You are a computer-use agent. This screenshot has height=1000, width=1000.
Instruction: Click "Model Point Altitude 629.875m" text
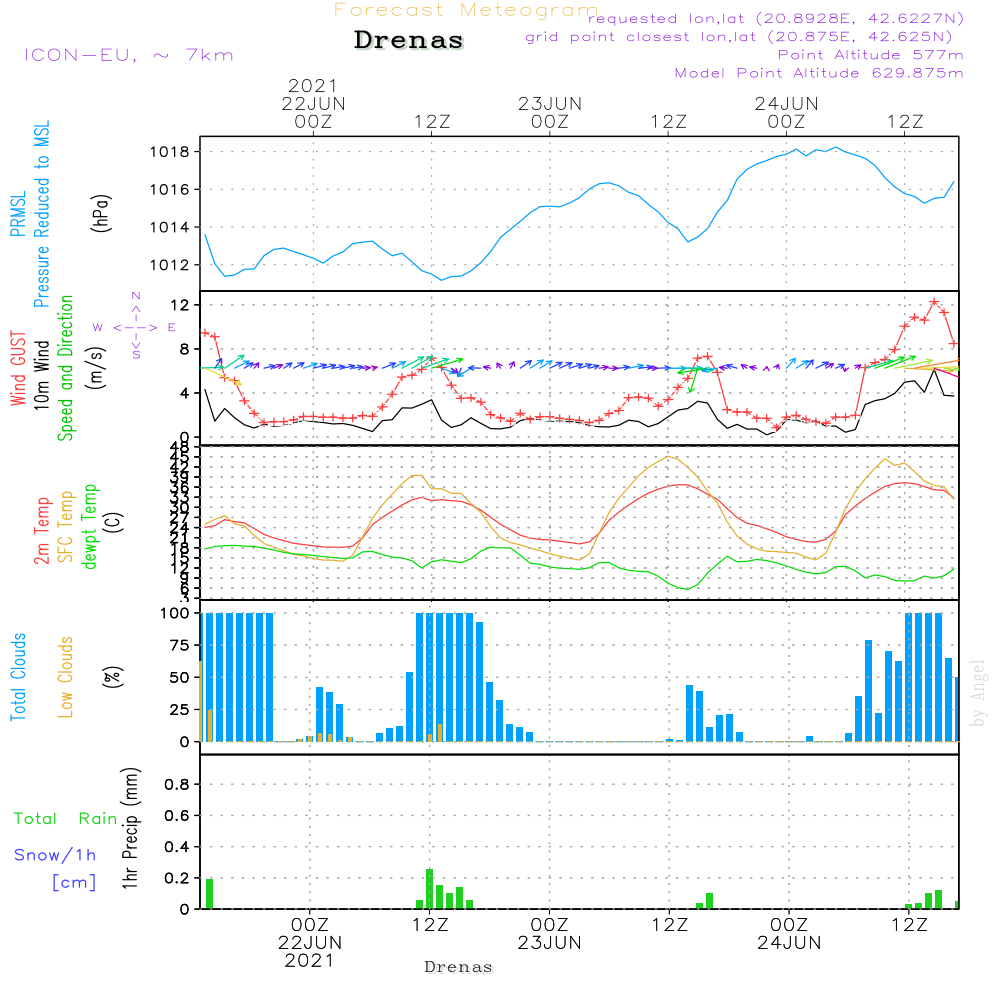click(x=819, y=73)
